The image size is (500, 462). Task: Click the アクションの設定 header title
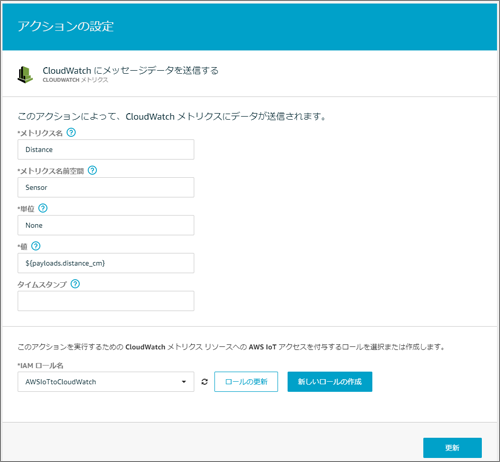66,26
